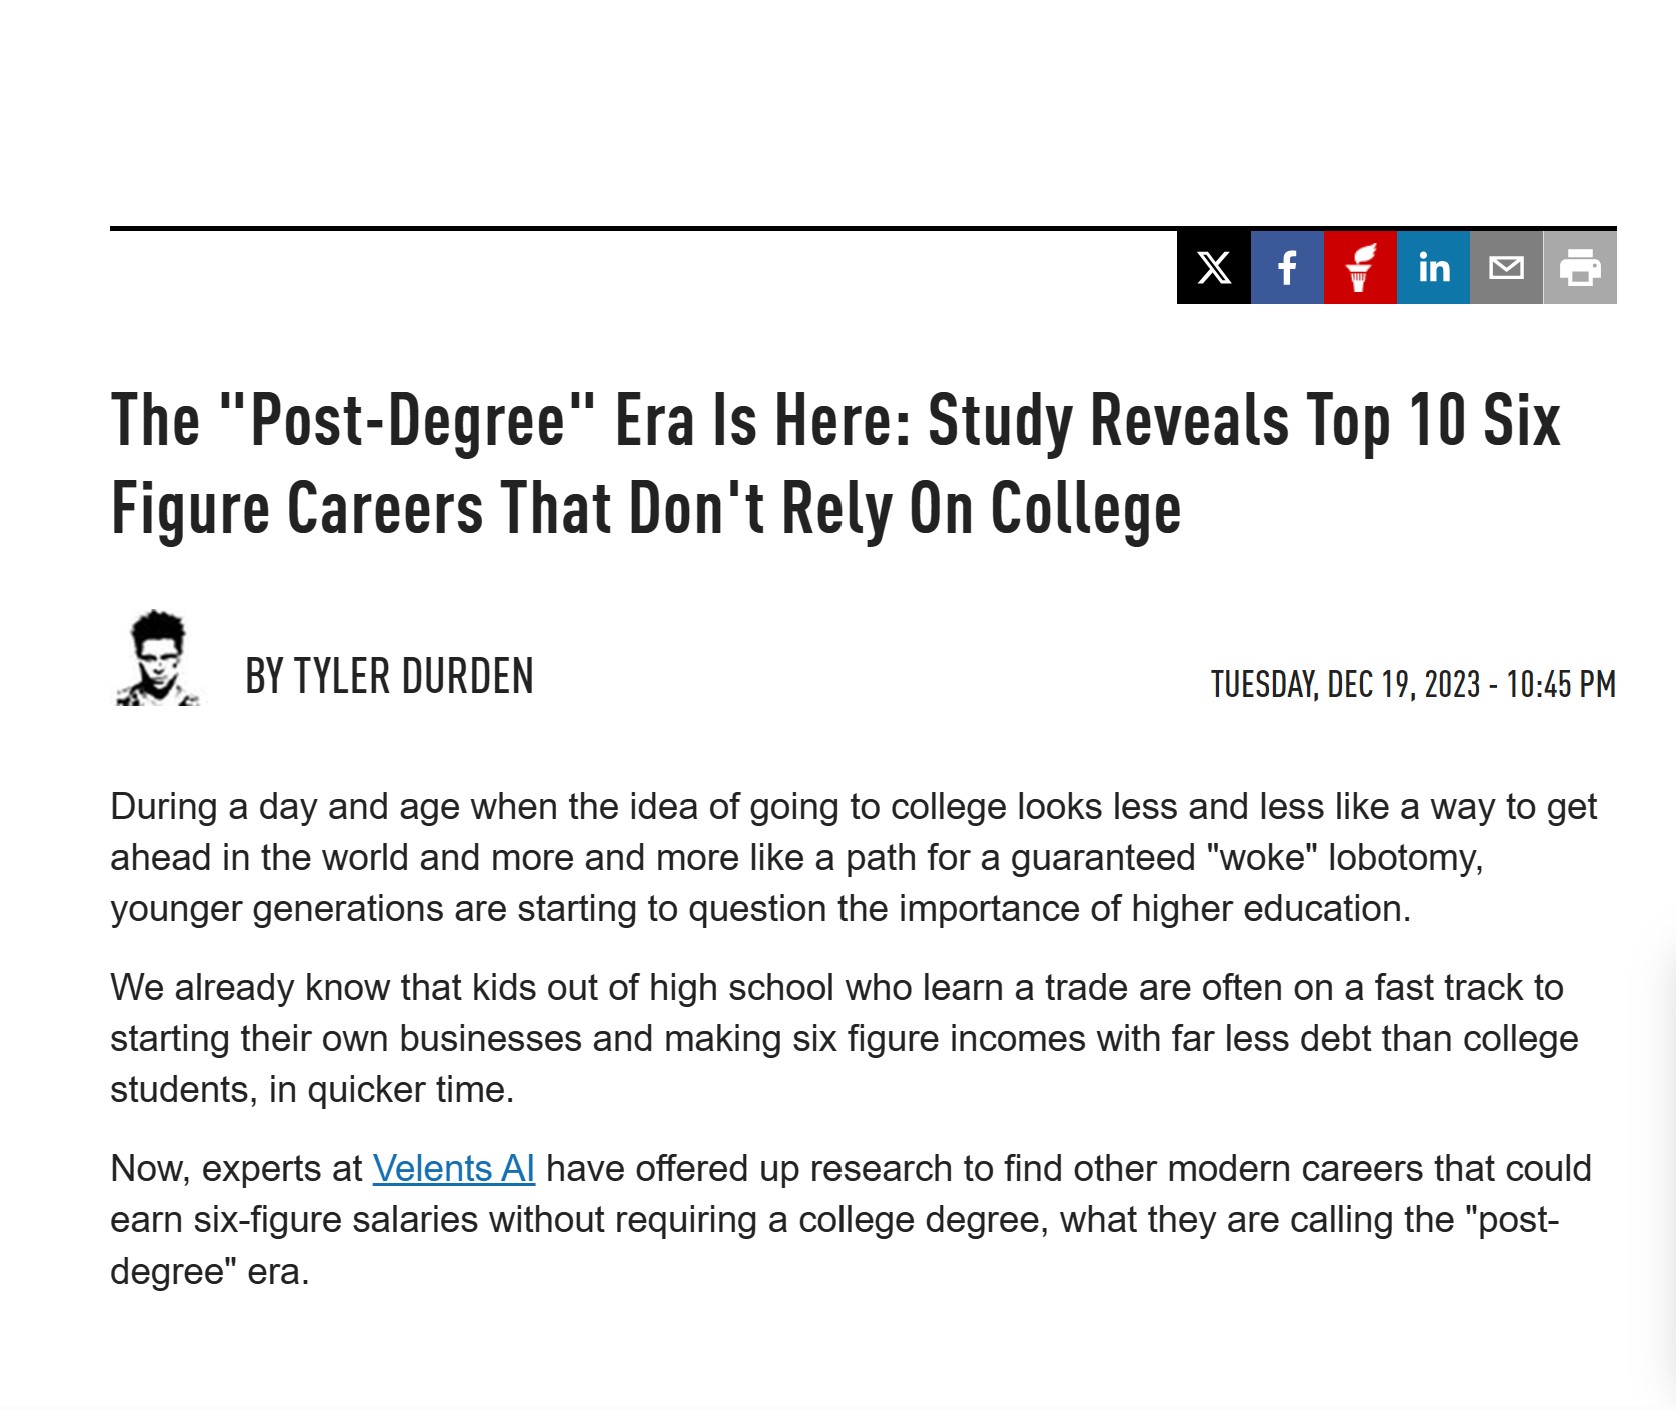Open the "By Tyler Durden" author byline
The width and height of the screenshot is (1676, 1410).
pos(389,677)
